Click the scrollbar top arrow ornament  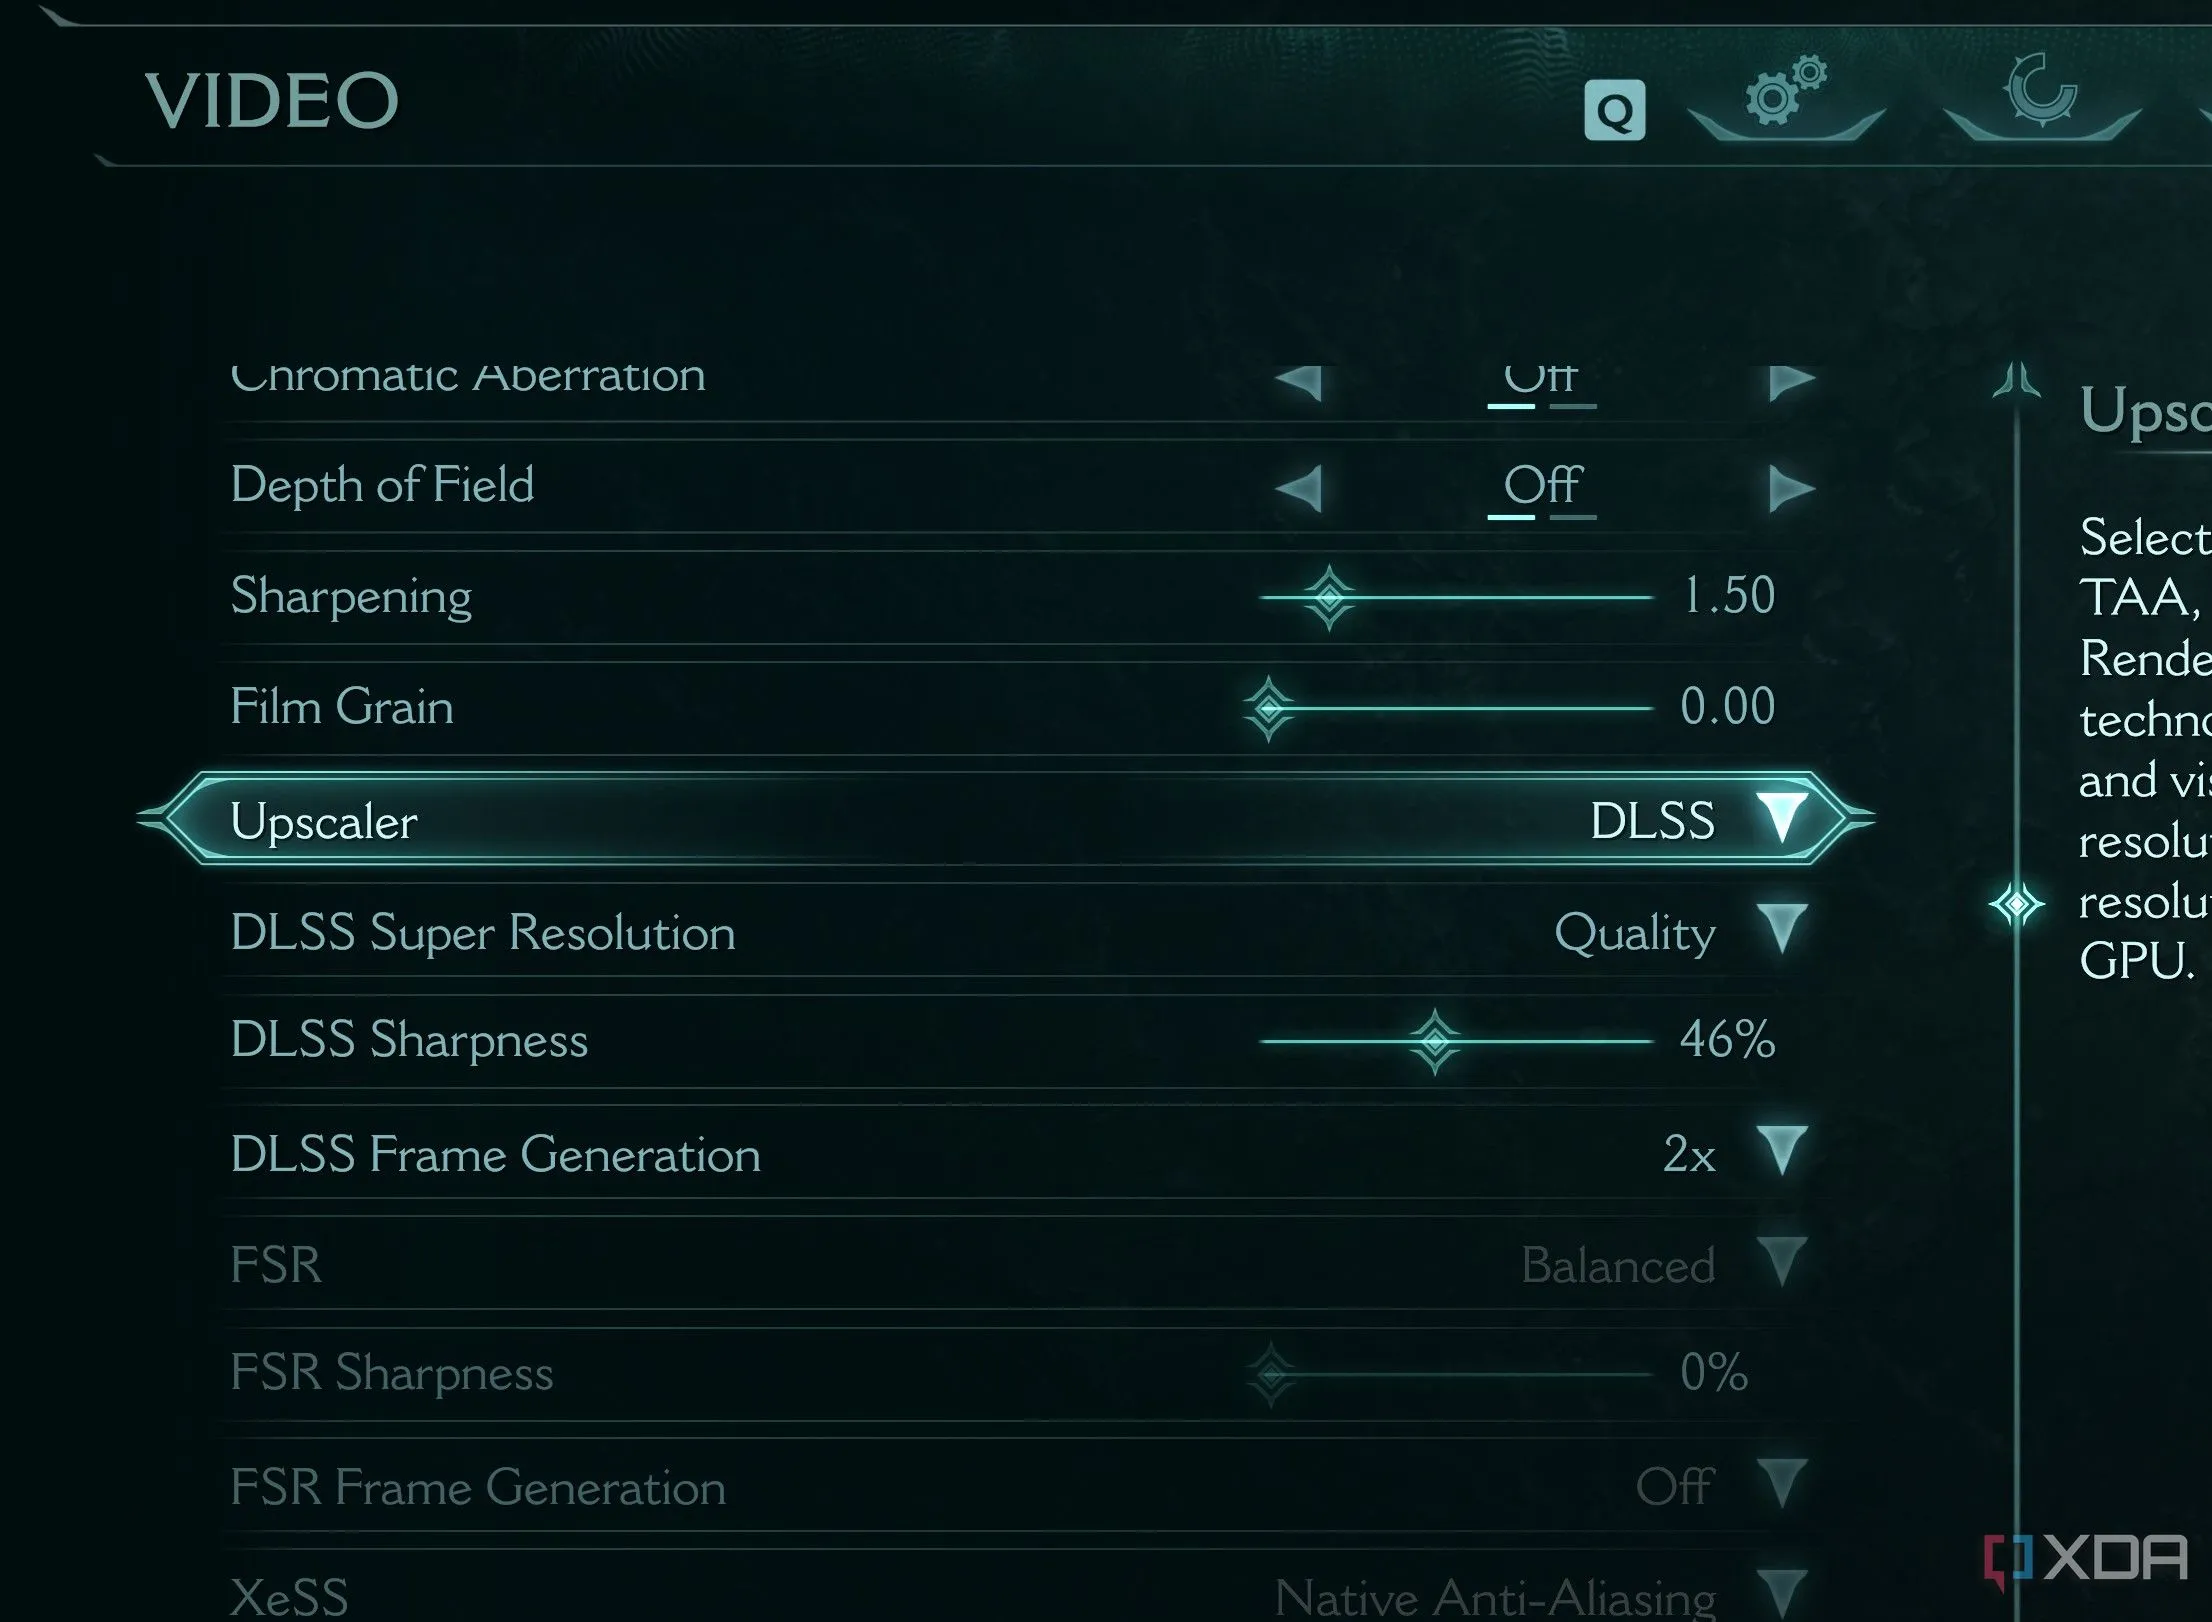pyautogui.click(x=2016, y=381)
